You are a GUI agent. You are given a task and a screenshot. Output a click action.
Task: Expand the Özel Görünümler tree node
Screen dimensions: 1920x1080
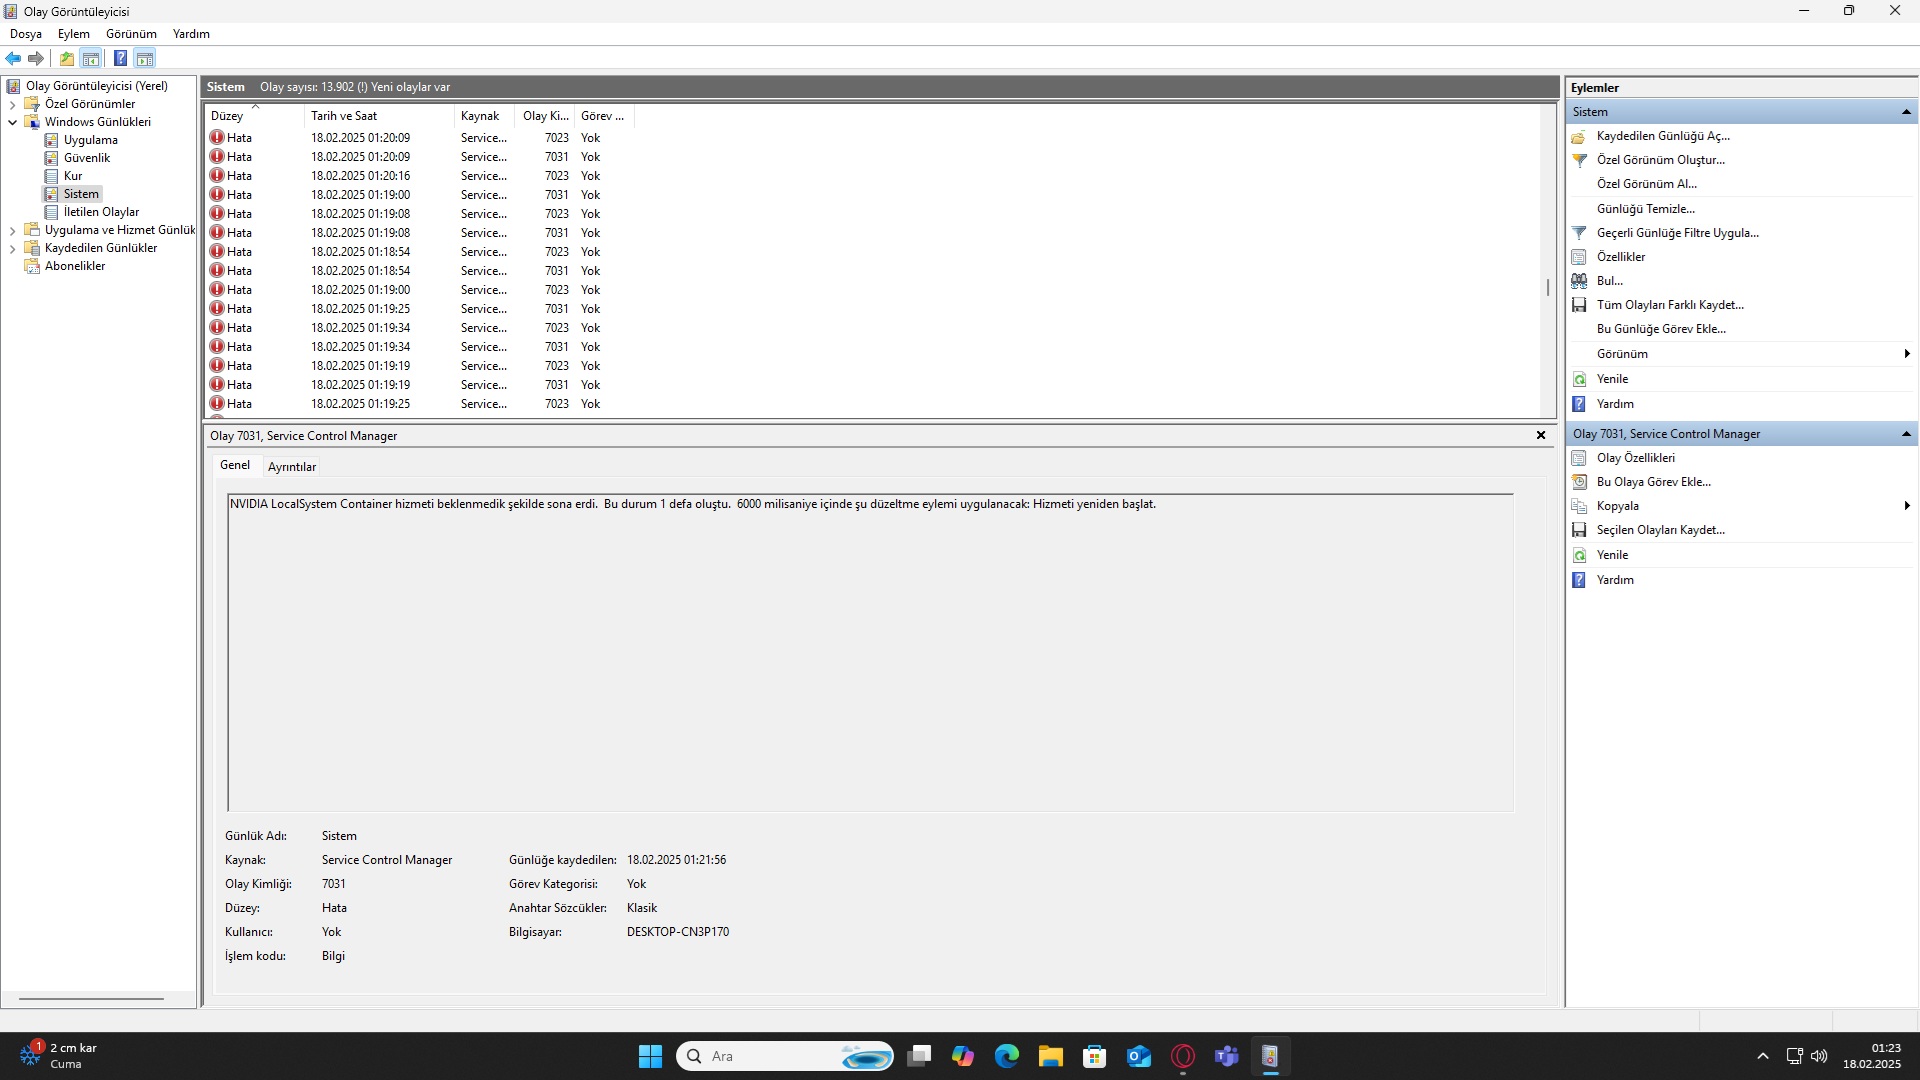pos(12,104)
